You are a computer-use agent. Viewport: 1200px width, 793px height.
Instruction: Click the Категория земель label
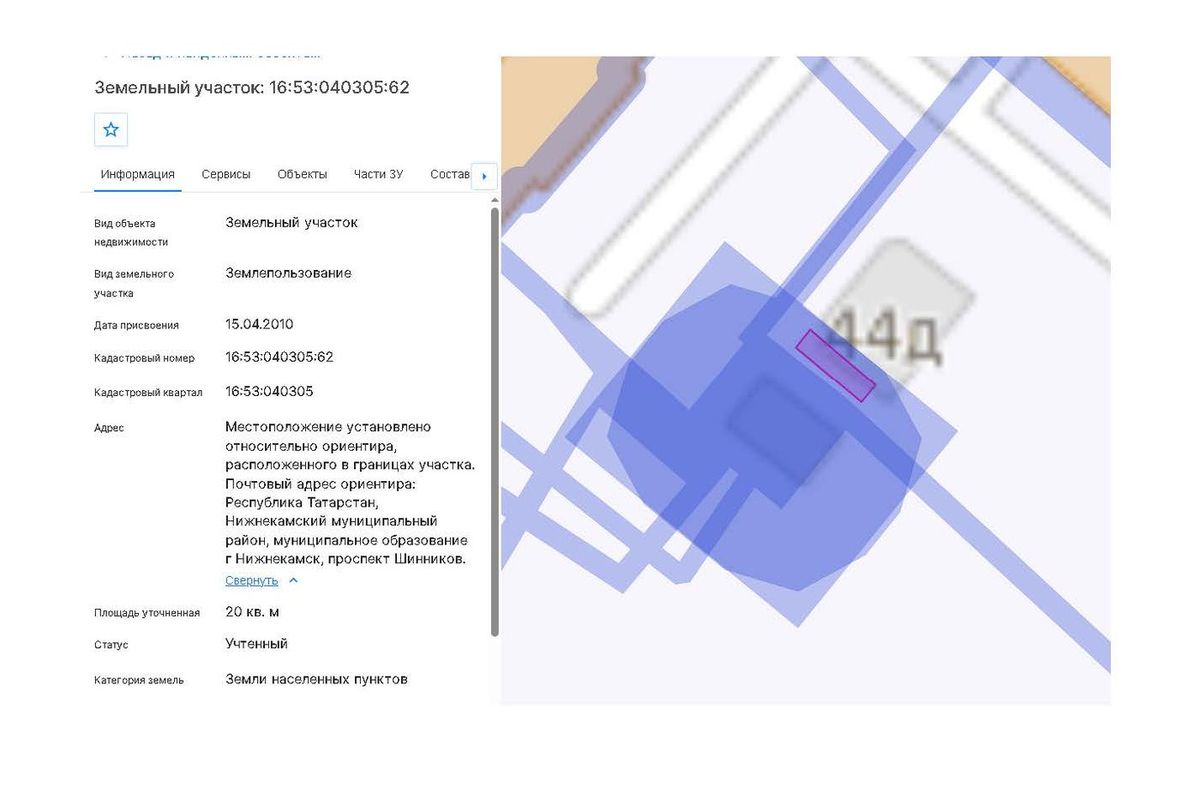(139, 680)
